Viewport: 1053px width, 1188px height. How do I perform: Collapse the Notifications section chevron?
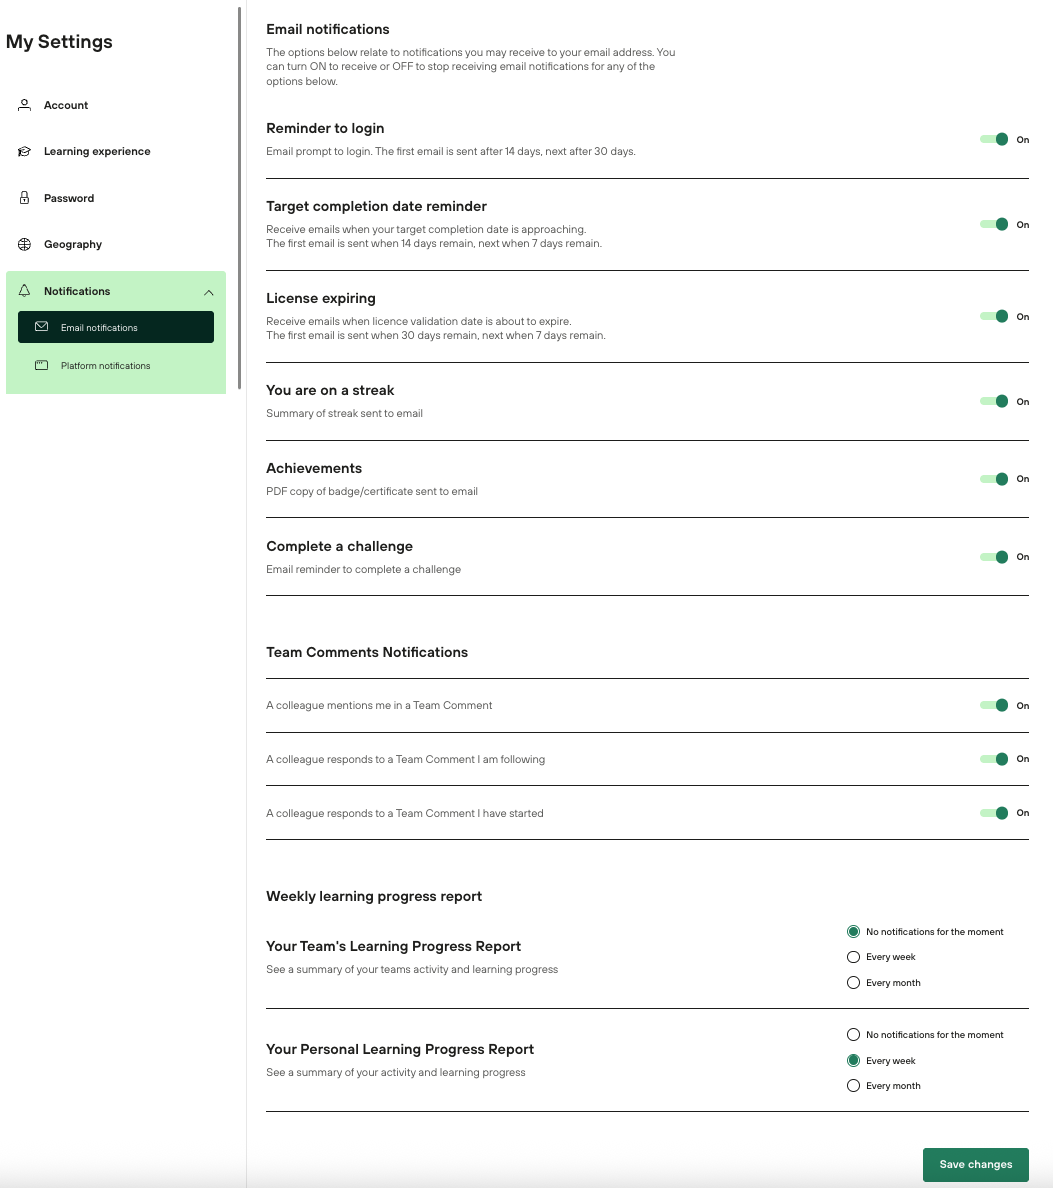point(208,292)
